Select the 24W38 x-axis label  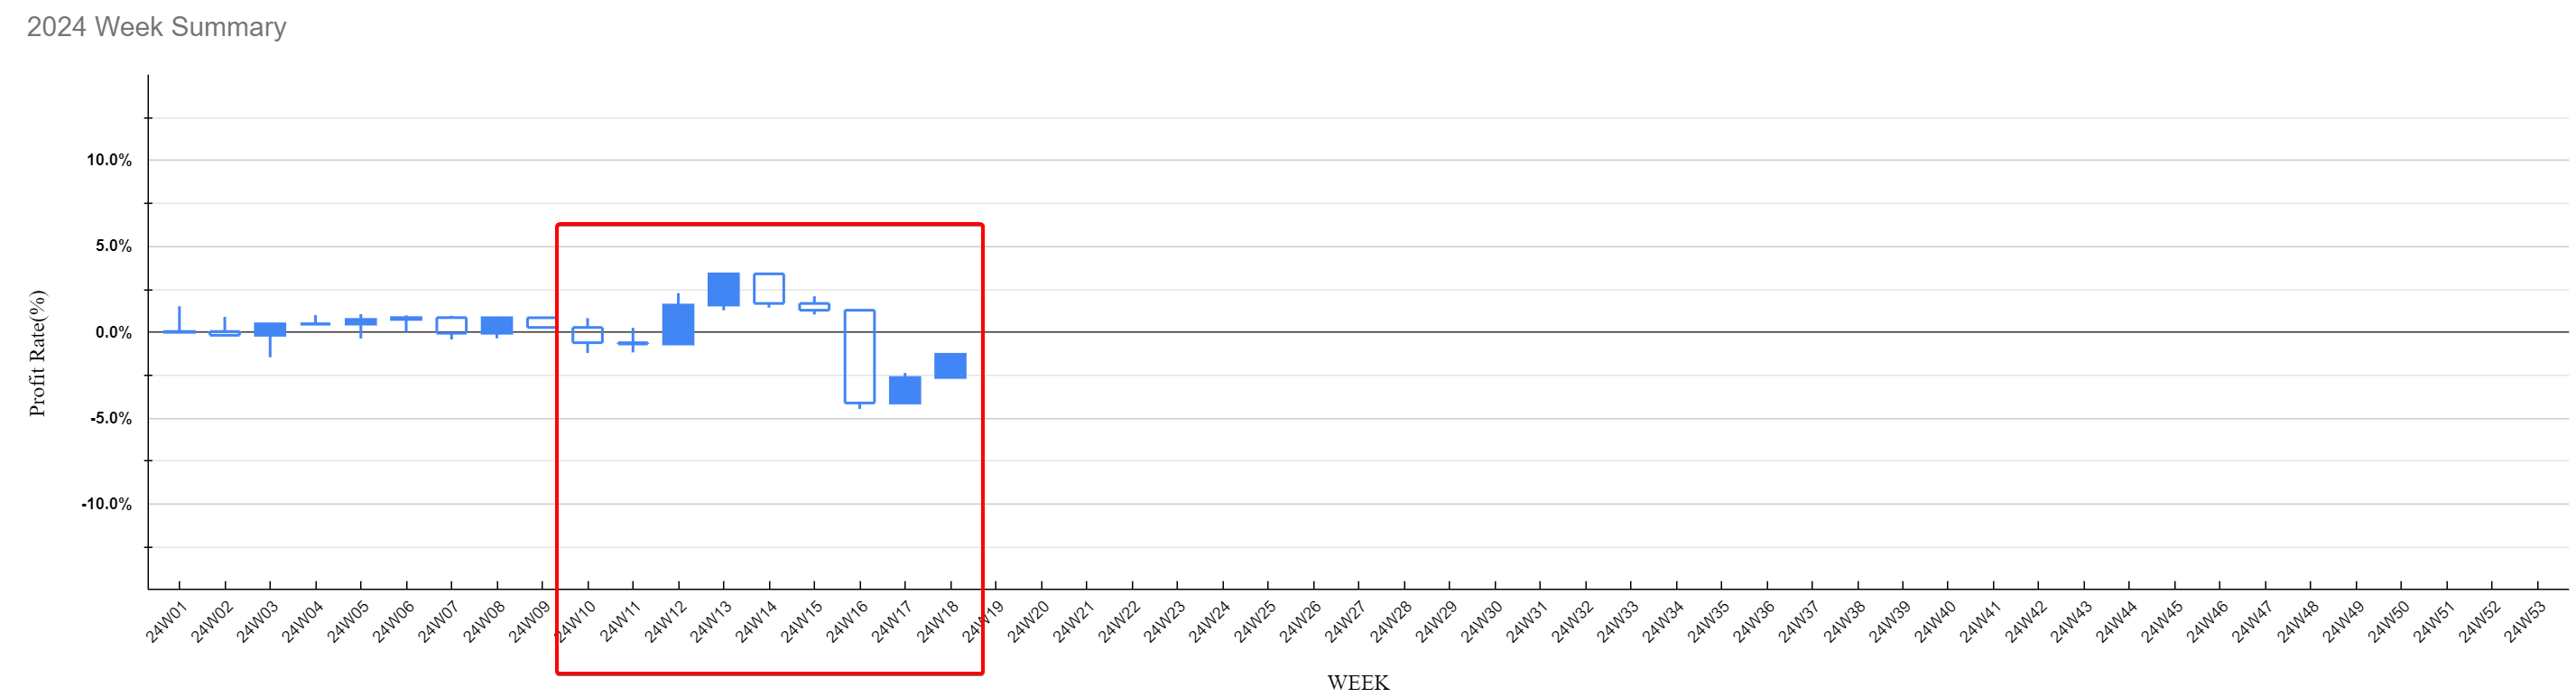(x=1845, y=622)
